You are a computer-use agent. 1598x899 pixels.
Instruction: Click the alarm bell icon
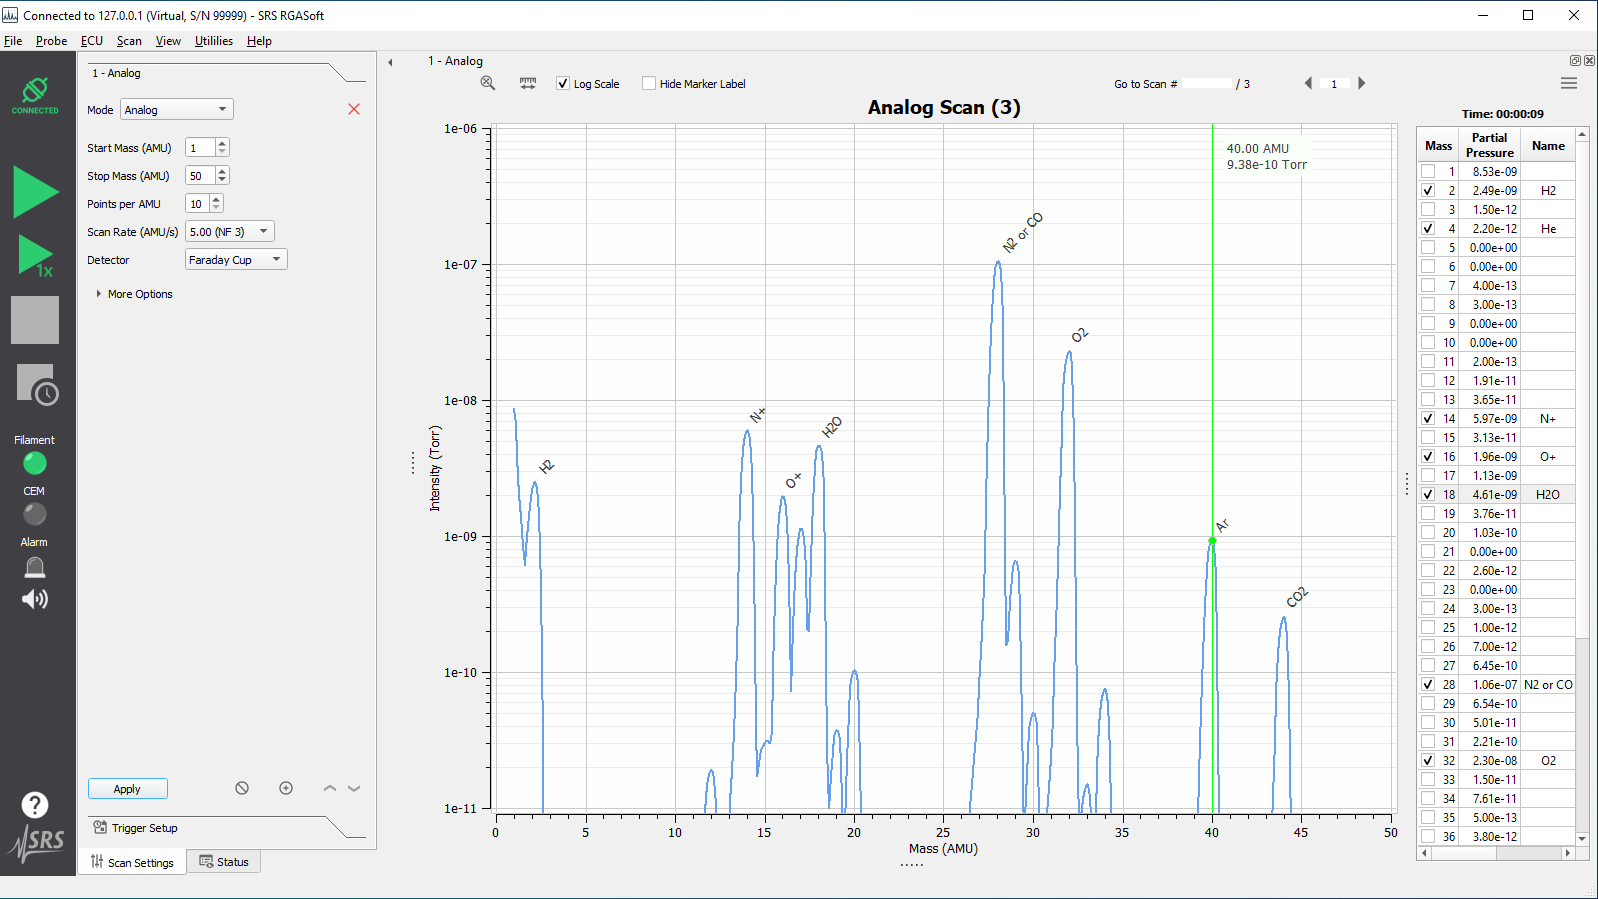click(35, 568)
